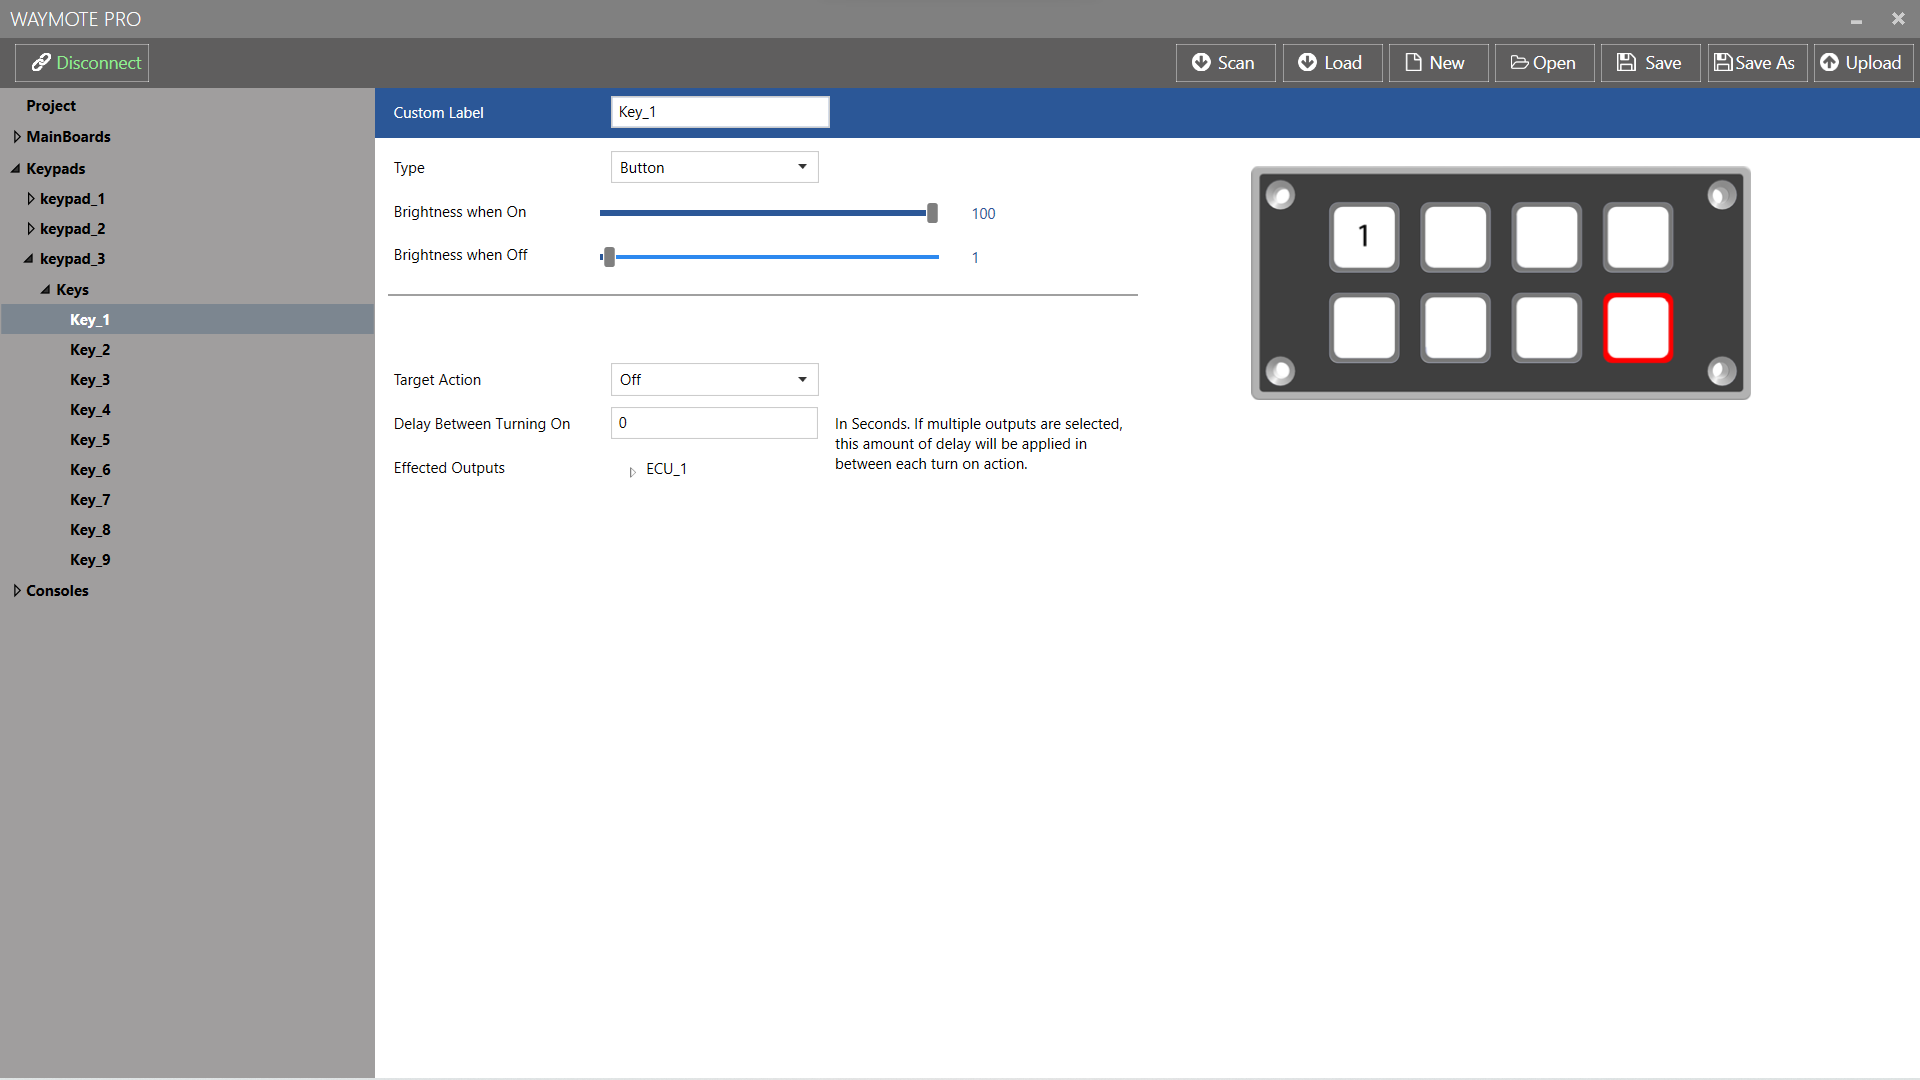Click the Open folder icon
This screenshot has width=1920, height=1080.
coord(1519,63)
